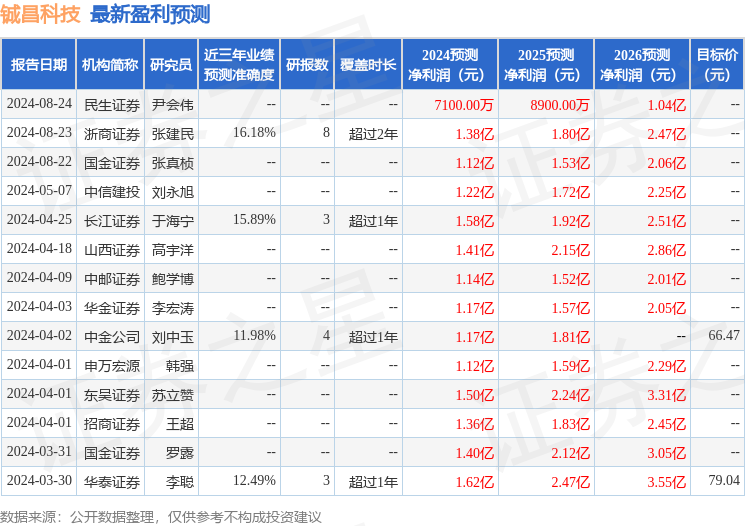Click the 2.86亿 forecast value

[667, 249]
